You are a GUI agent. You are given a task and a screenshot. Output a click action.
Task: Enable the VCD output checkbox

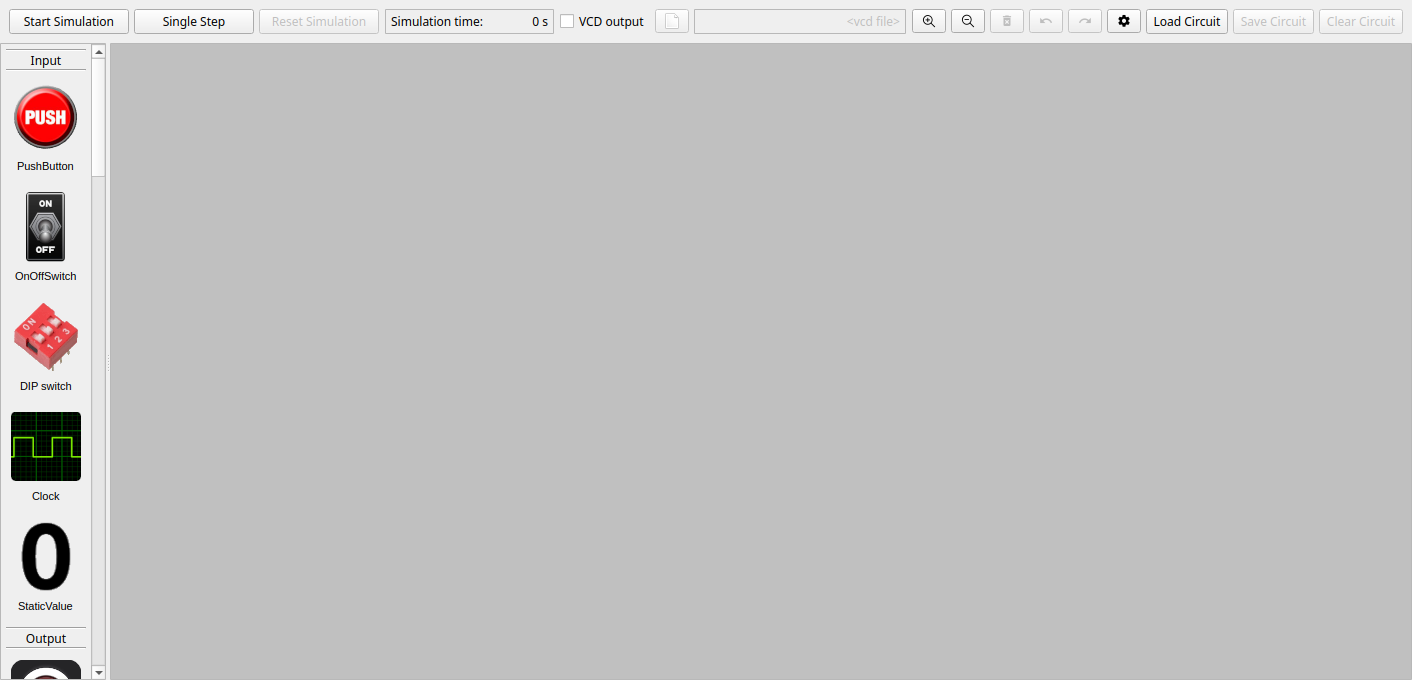click(567, 21)
